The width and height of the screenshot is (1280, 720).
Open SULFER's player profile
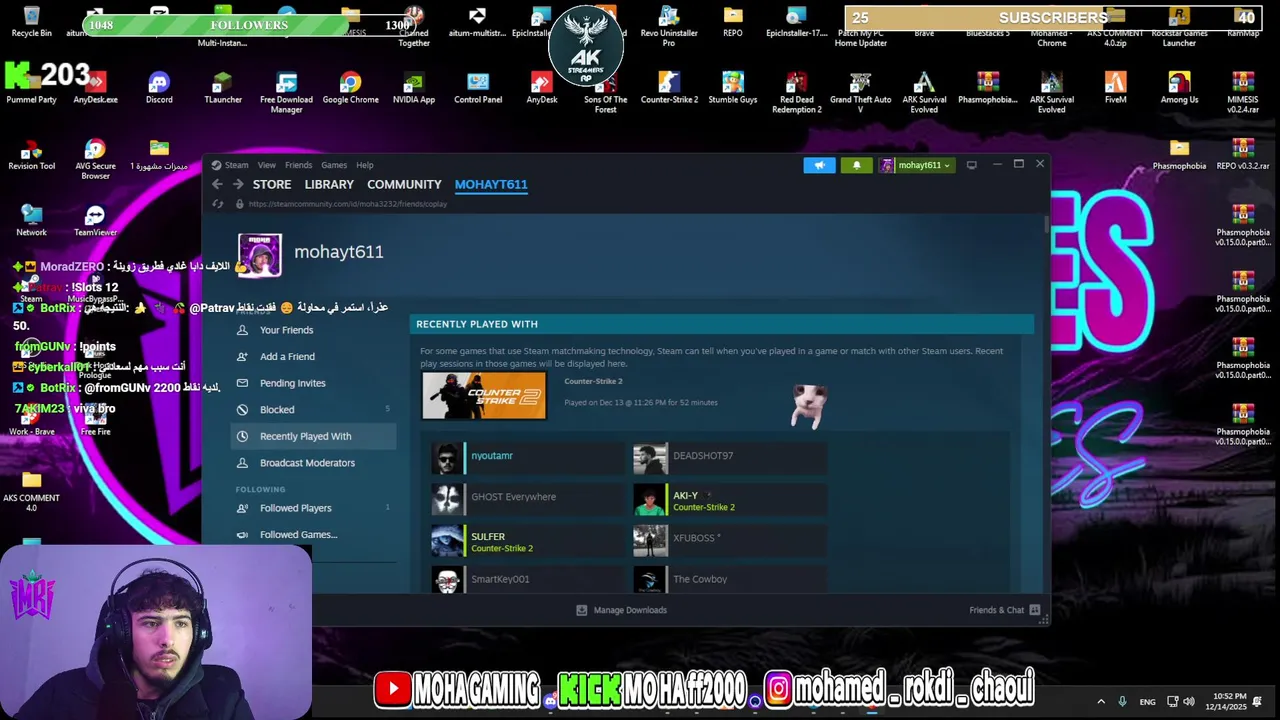[x=528, y=541]
